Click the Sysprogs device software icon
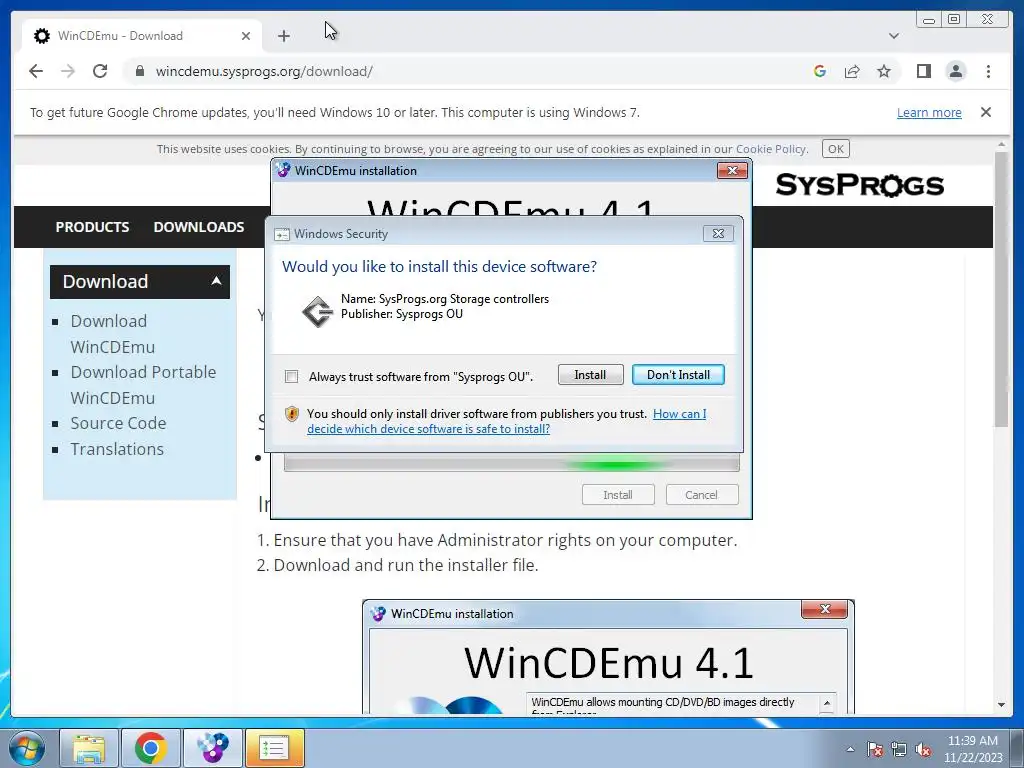The image size is (1024, 768). tap(317, 312)
